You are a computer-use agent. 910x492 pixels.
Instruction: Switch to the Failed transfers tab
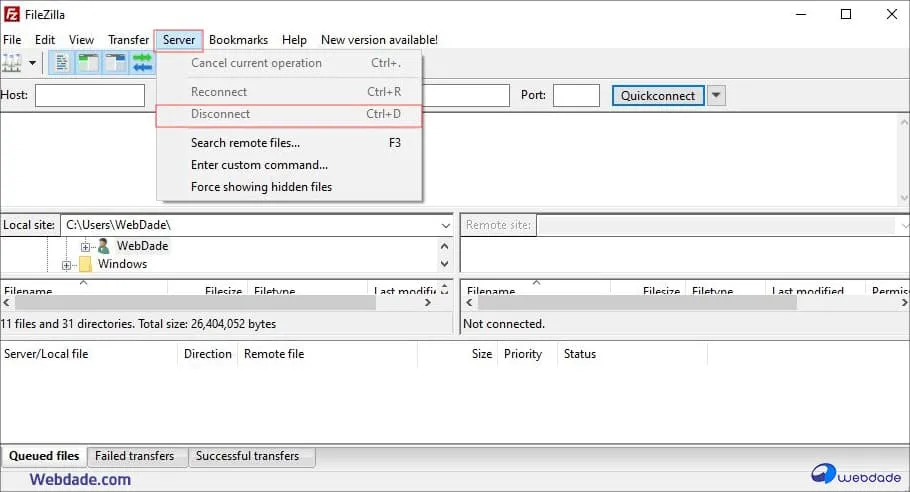pyautogui.click(x=135, y=456)
